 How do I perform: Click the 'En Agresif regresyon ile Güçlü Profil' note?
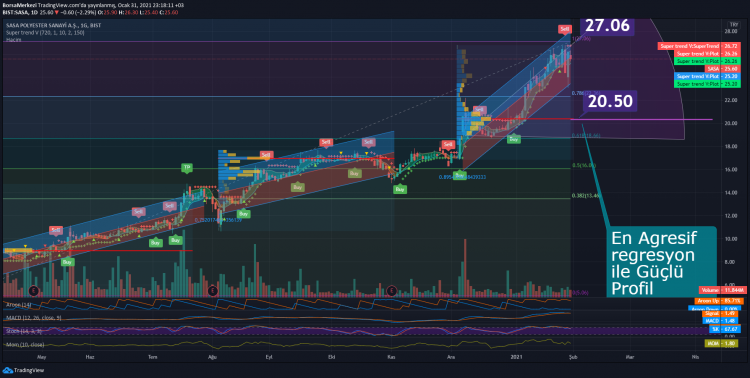pos(662,263)
